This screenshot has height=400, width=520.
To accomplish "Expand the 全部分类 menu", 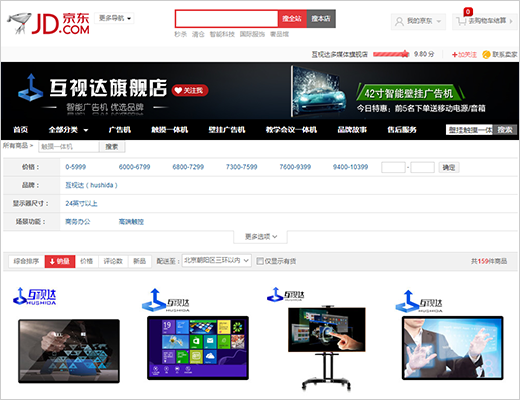I will click(x=68, y=130).
